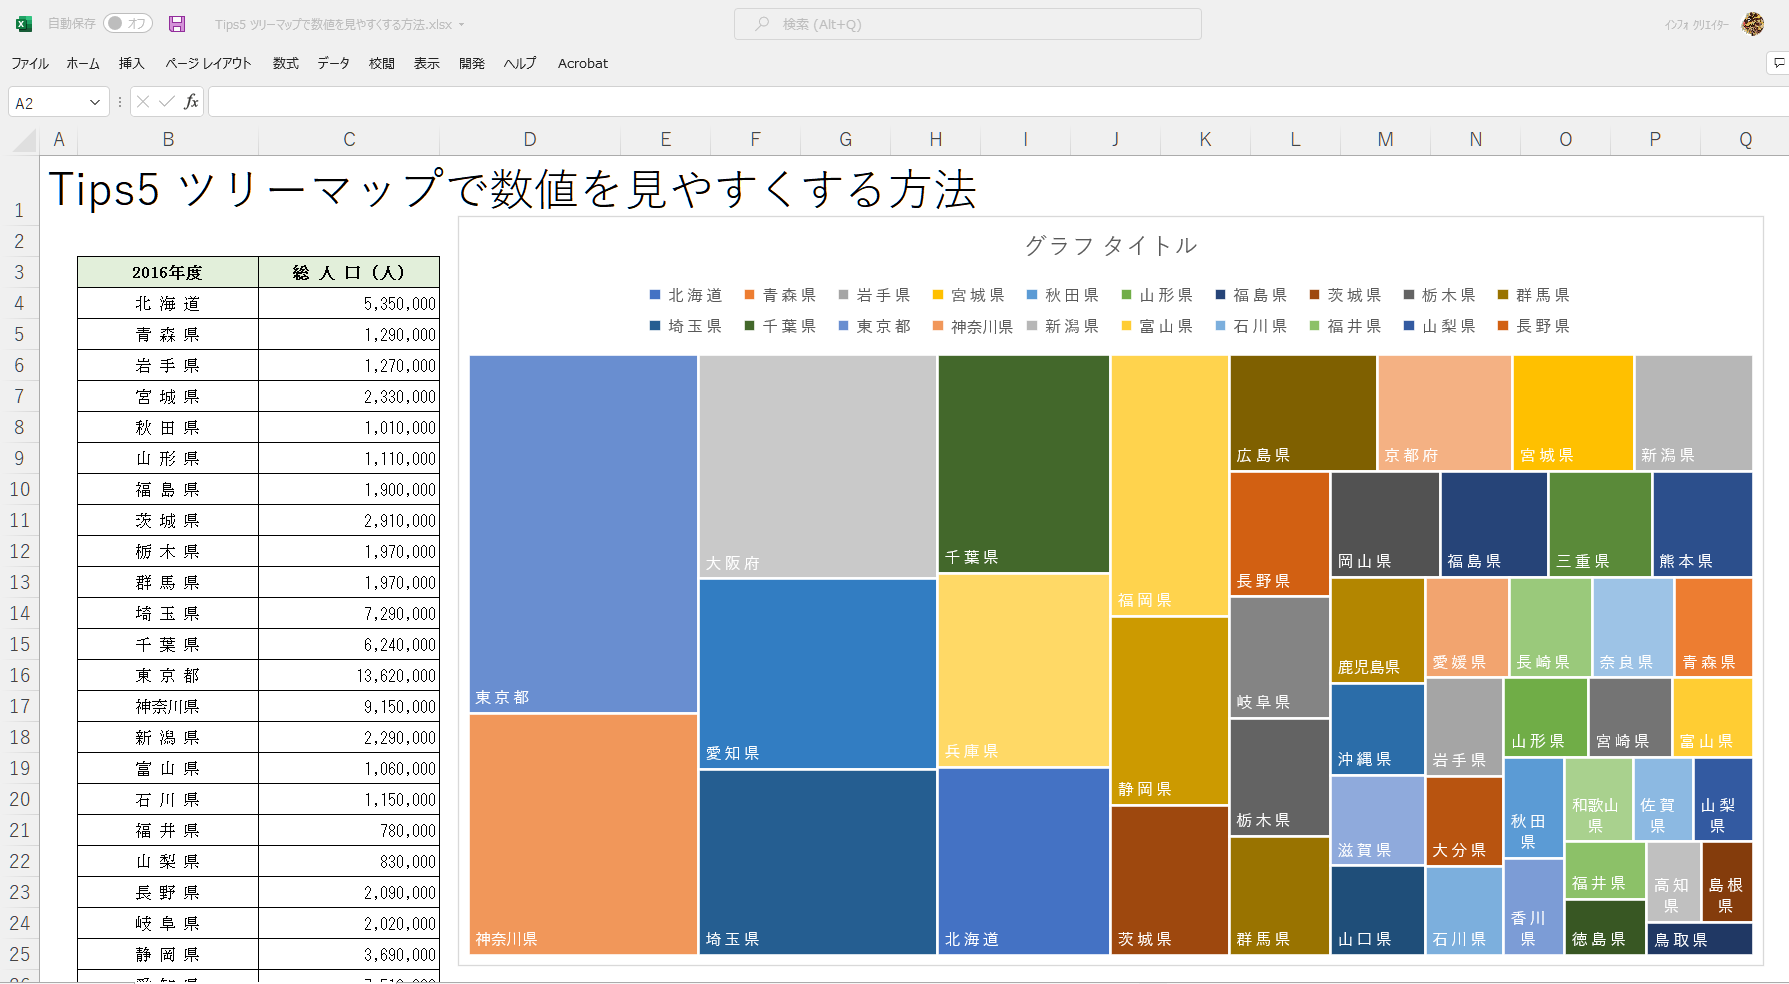Click the Select All corner triangle

pyautogui.click(x=25, y=140)
